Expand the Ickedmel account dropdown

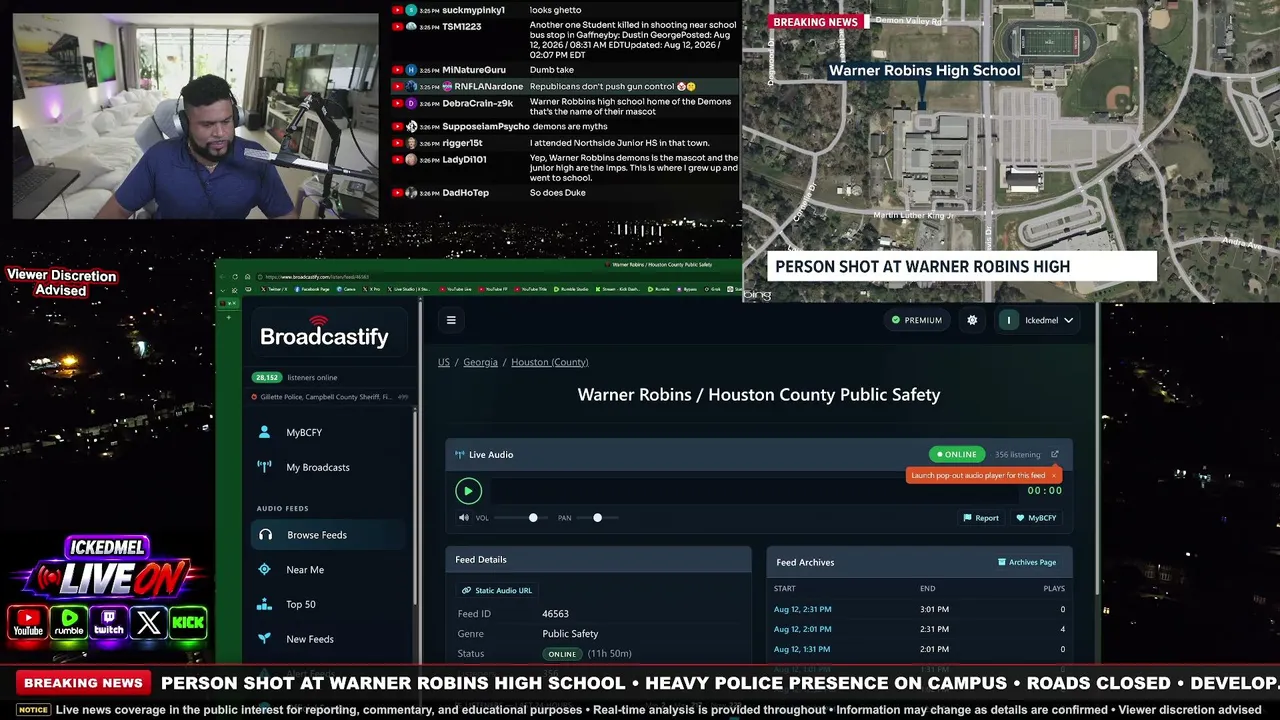pos(1037,320)
